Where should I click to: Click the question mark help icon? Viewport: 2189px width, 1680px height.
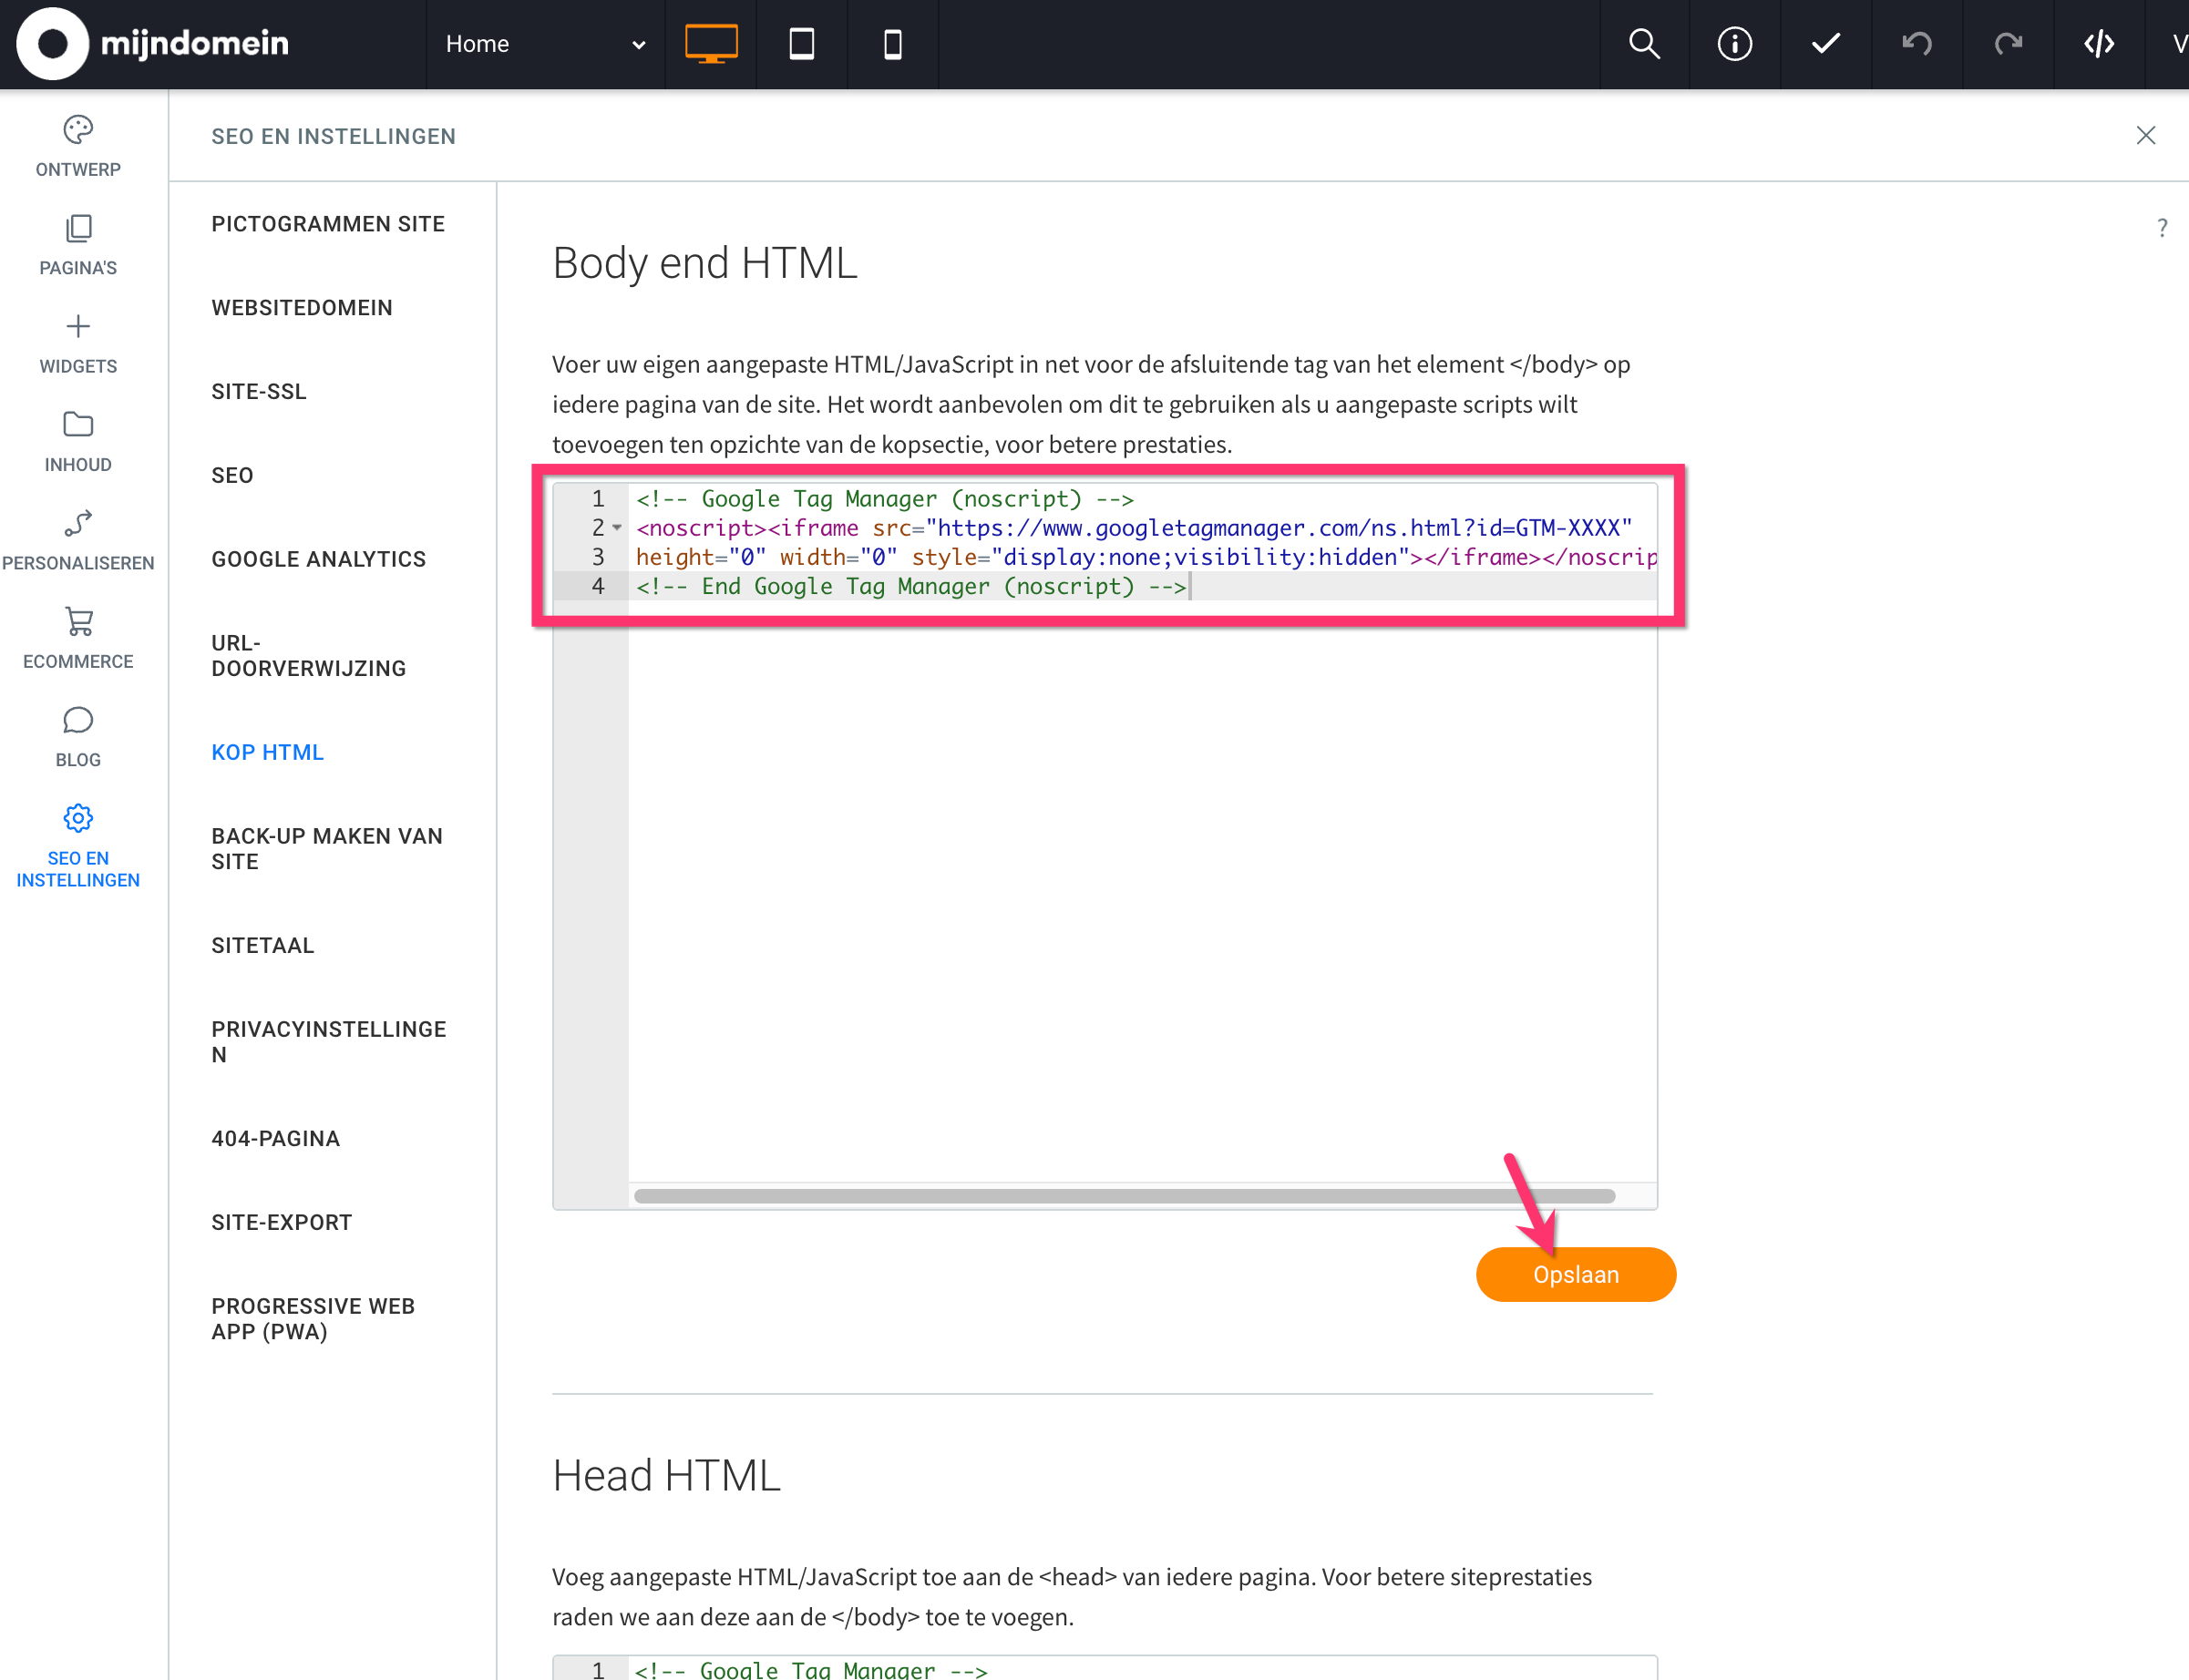pos(2162,228)
